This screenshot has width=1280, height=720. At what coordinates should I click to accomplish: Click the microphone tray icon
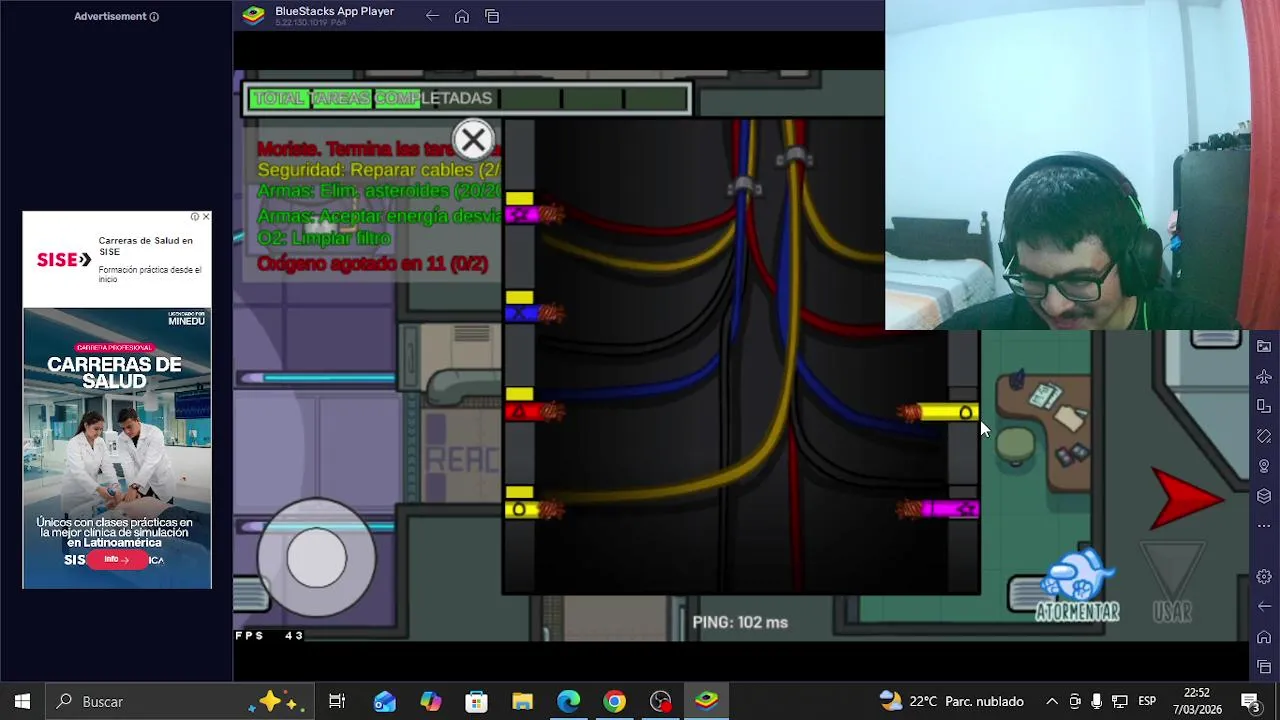[x=1097, y=702]
